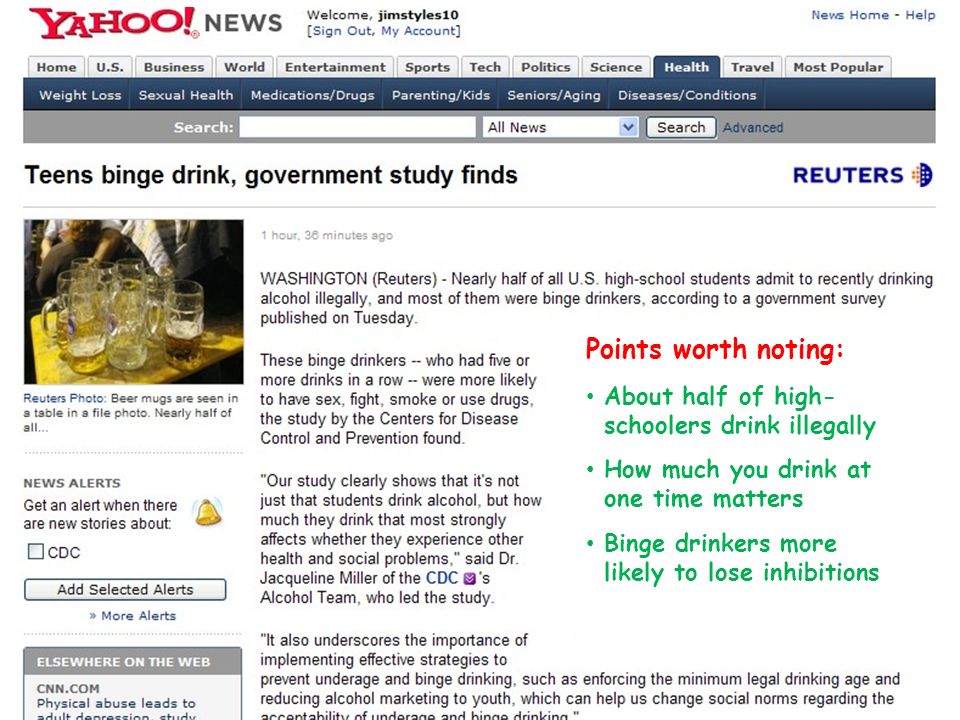This screenshot has width=960, height=720.
Task: Switch to the U.S. tab
Action: pos(110,67)
